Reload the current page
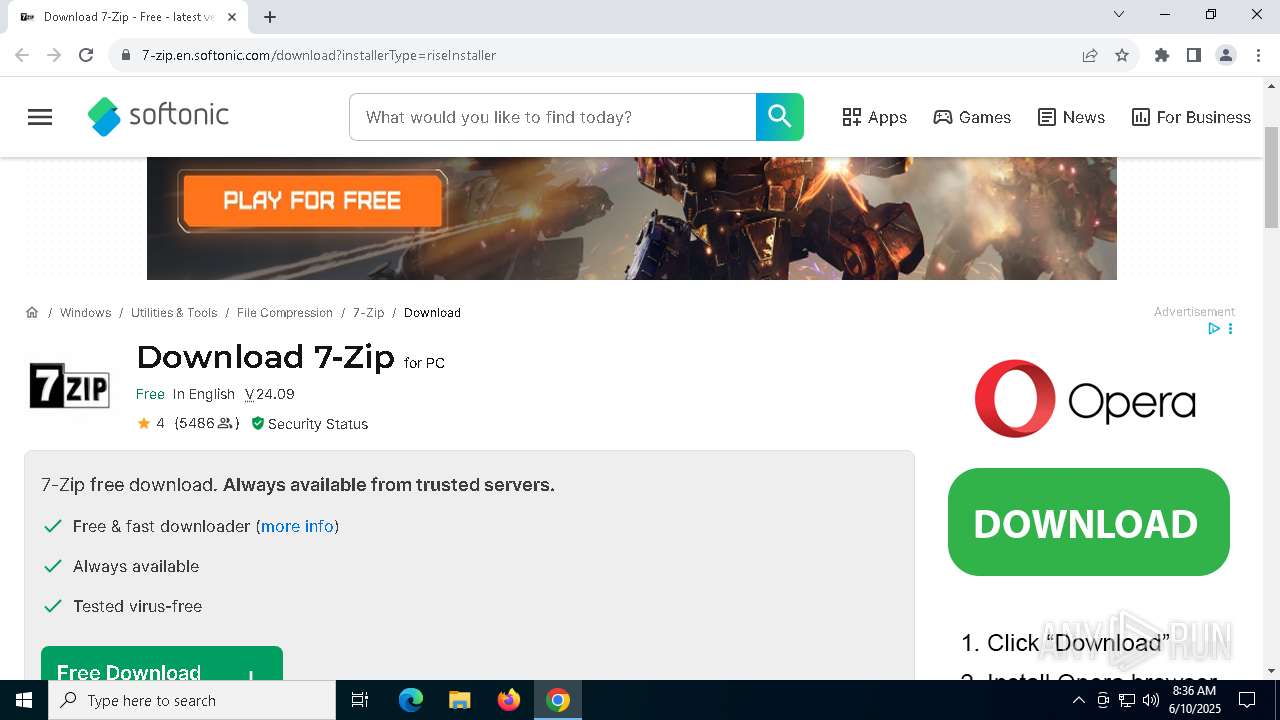Image resolution: width=1280 pixels, height=720 pixels. coord(86,55)
